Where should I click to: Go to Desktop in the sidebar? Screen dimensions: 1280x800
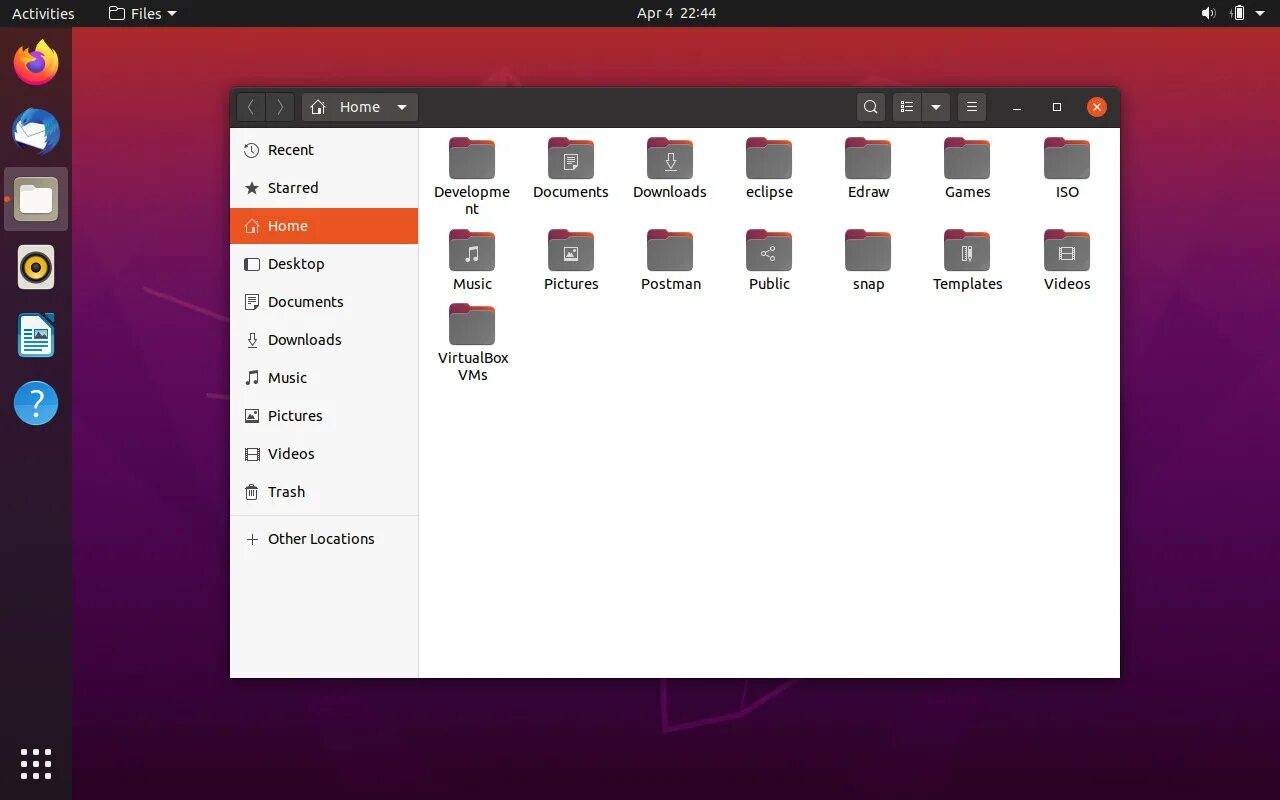click(324, 264)
